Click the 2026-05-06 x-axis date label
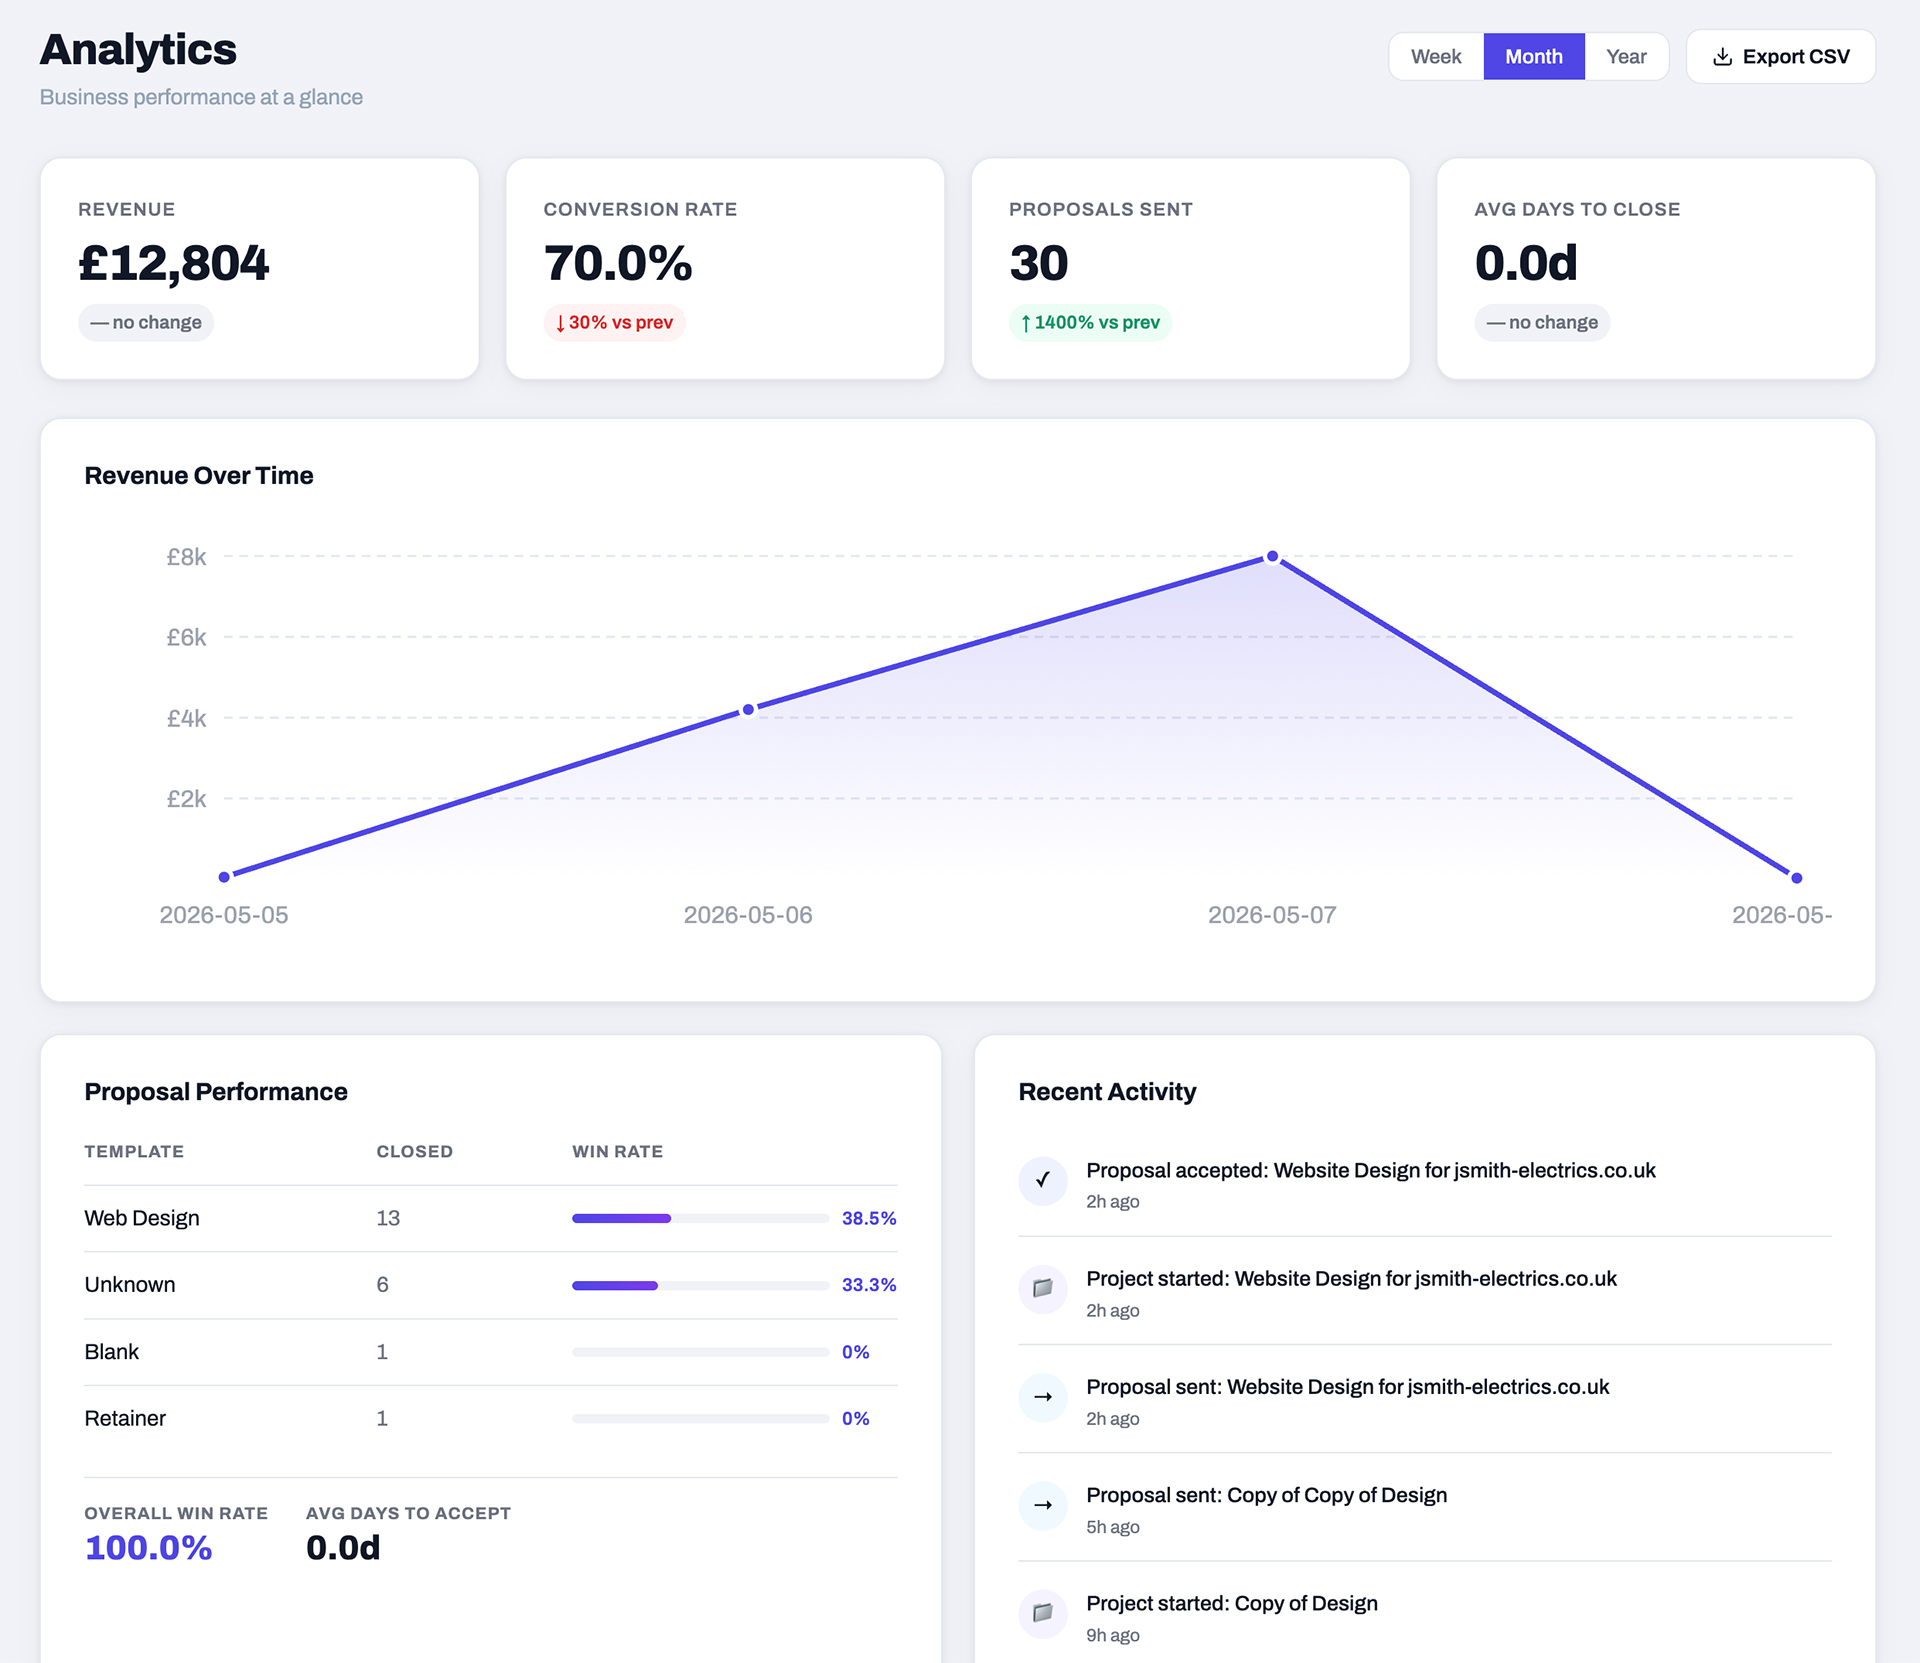 click(x=748, y=915)
